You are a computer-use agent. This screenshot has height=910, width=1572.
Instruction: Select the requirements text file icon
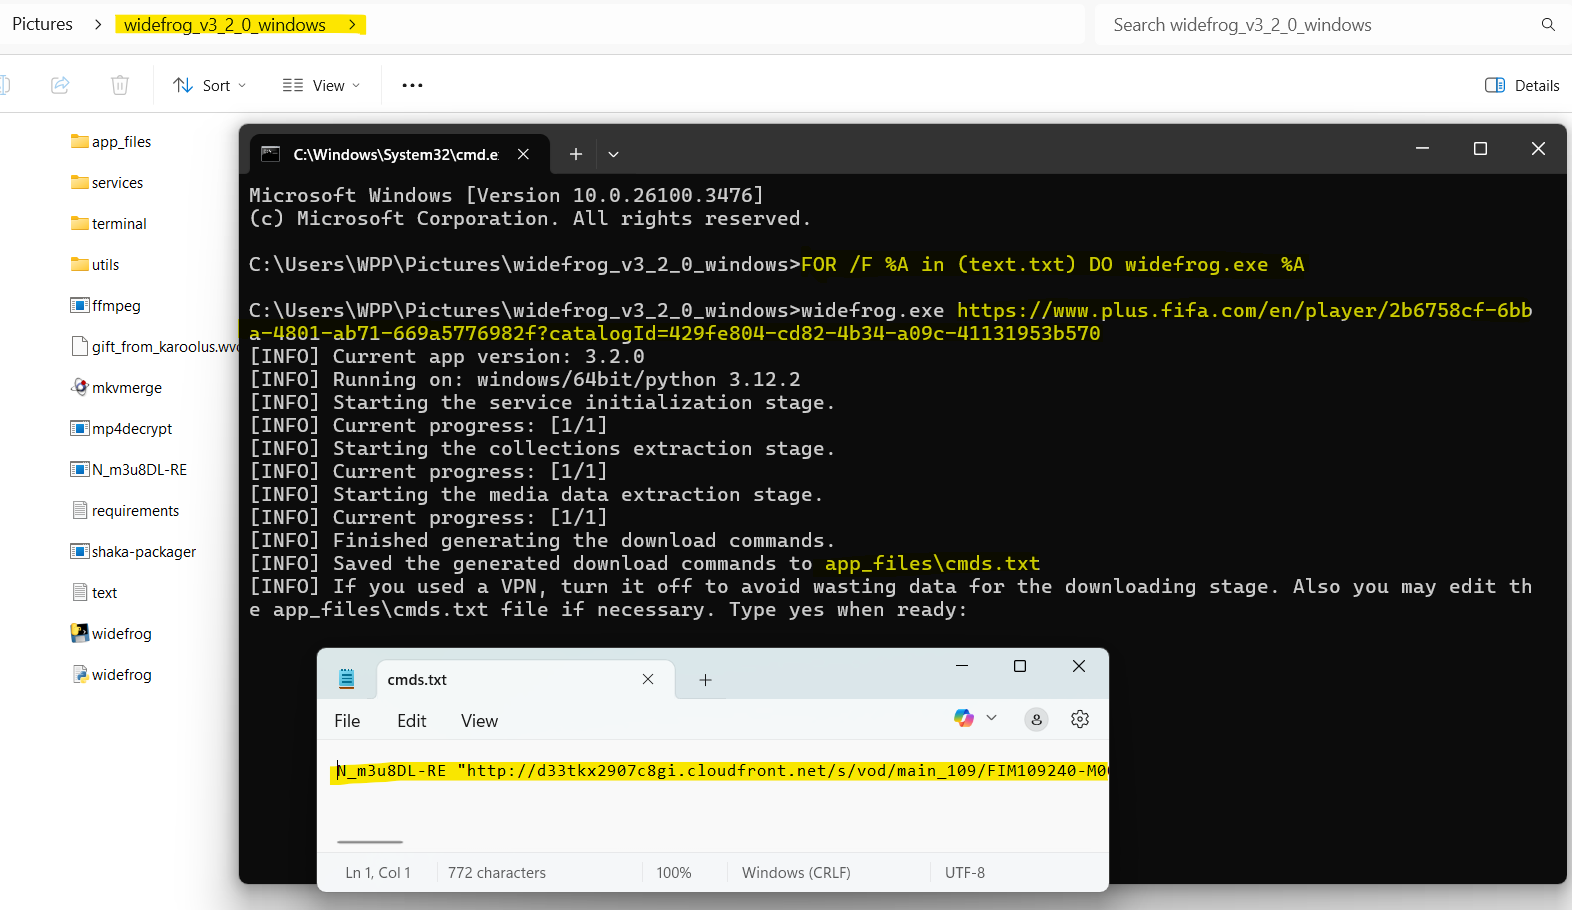pos(80,510)
